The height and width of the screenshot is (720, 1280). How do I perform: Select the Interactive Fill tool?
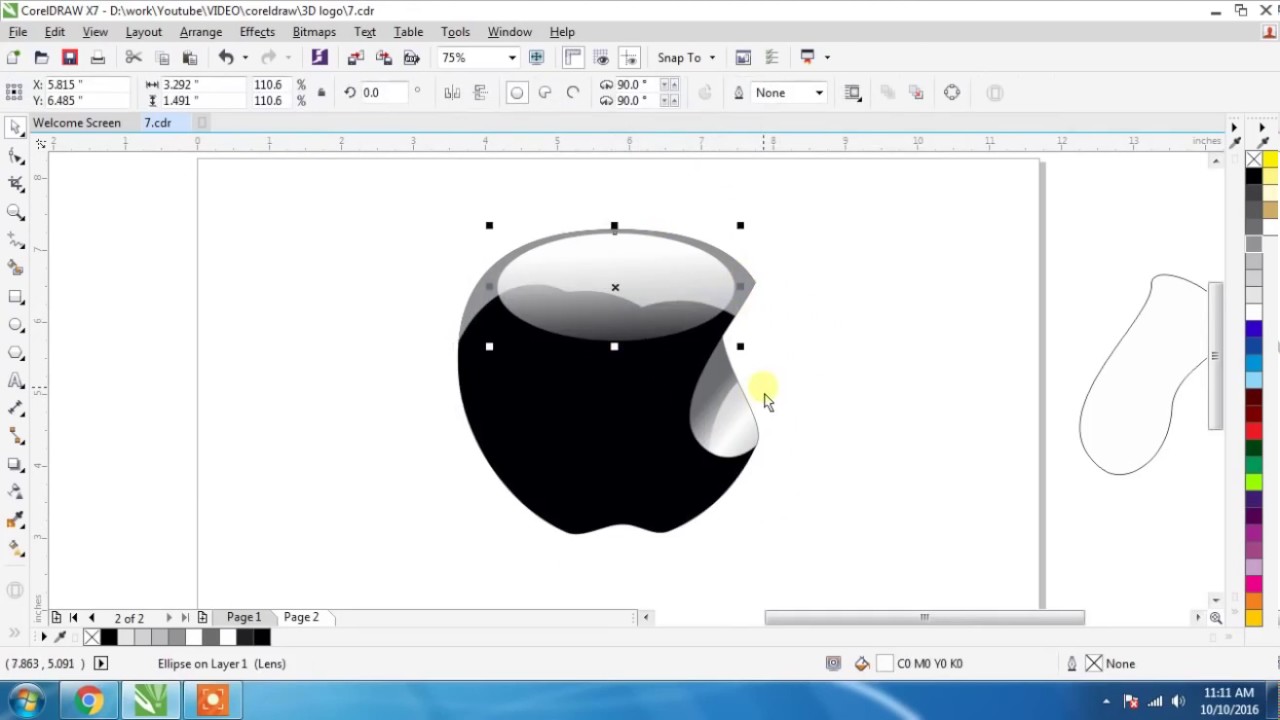[15, 548]
